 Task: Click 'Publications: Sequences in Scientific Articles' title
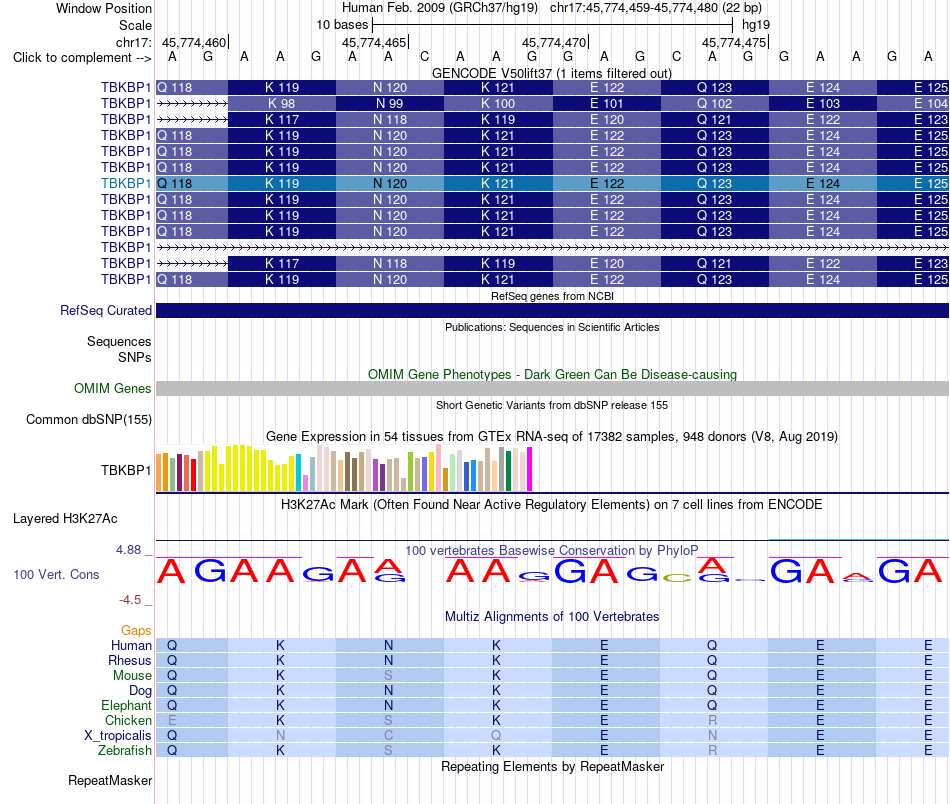tap(552, 327)
